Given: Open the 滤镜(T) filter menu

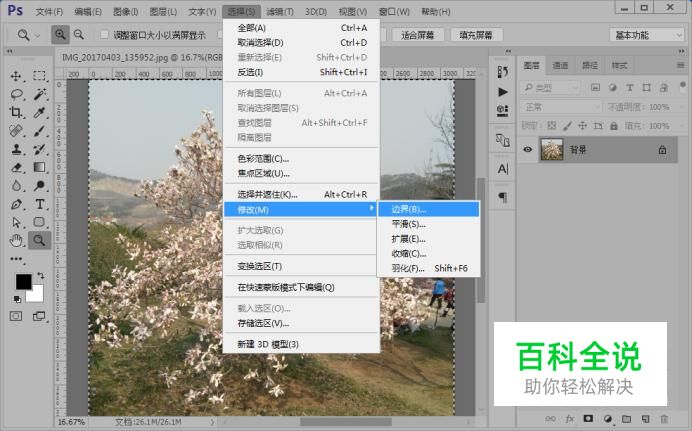Looking at the screenshot, I should (x=280, y=11).
